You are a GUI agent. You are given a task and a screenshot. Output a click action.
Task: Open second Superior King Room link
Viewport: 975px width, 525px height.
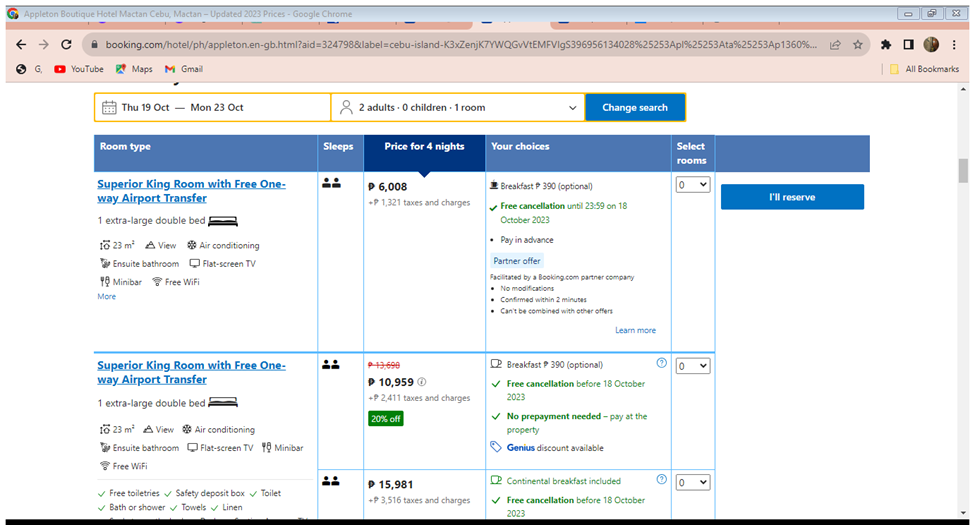pos(192,373)
